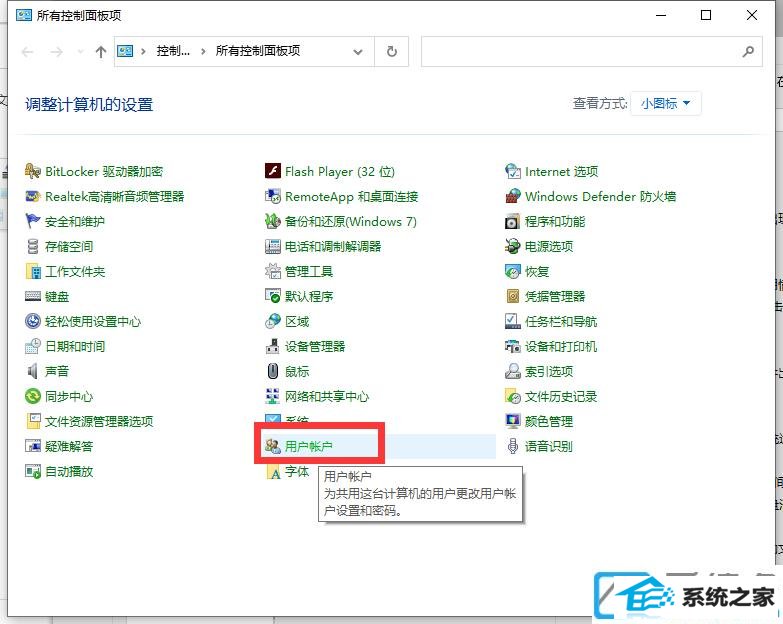Image resolution: width=783 pixels, height=624 pixels.
Task: Select 控制... breadcrumb segment
Action: pos(173,51)
